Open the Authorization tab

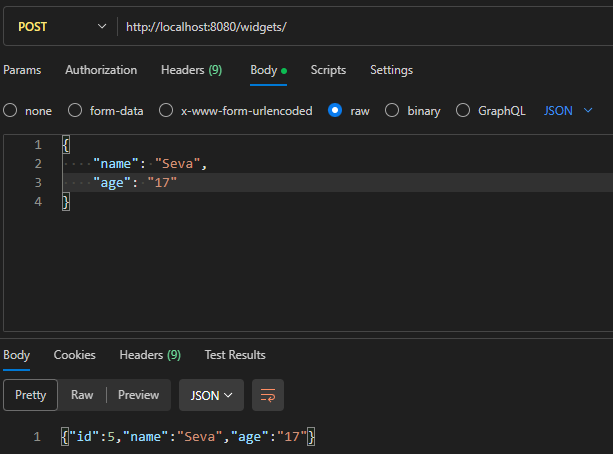[x=101, y=70]
